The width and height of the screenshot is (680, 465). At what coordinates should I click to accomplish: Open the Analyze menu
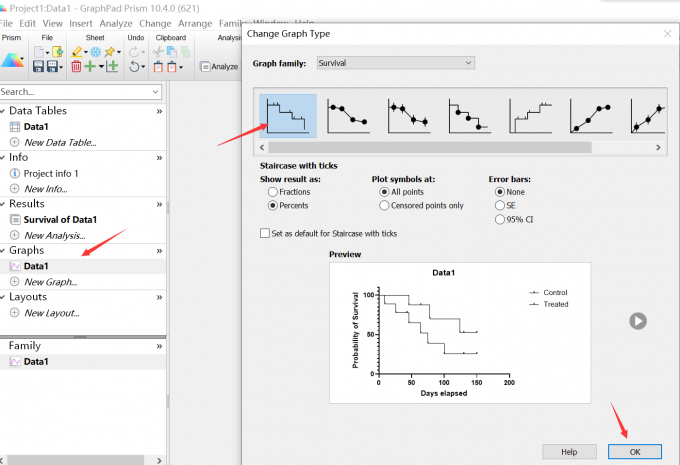click(116, 23)
